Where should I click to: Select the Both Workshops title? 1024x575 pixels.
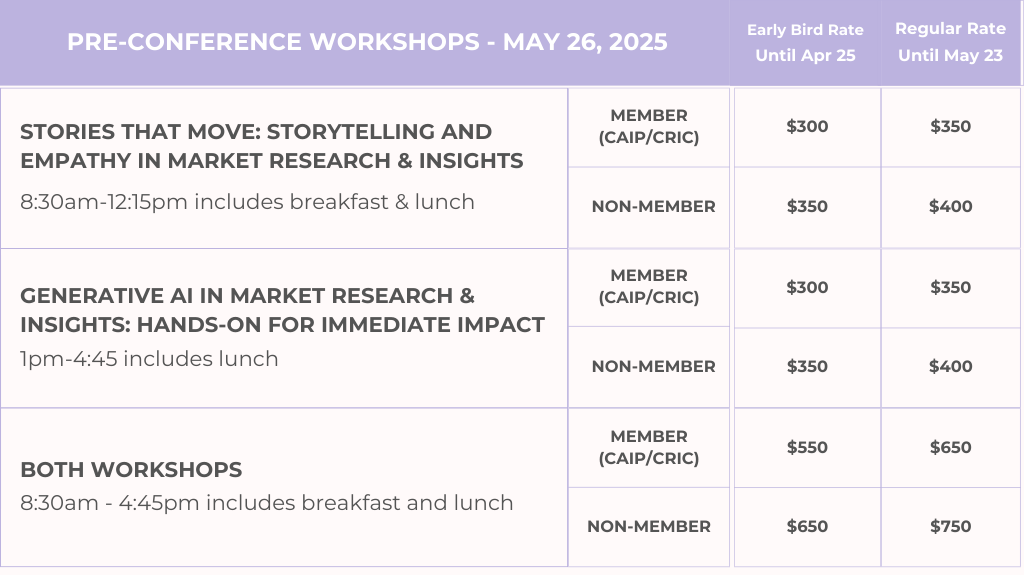131,470
